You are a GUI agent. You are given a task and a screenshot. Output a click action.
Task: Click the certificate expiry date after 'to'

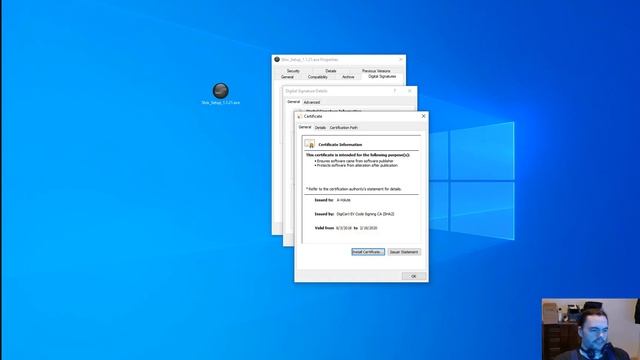tap(368, 228)
